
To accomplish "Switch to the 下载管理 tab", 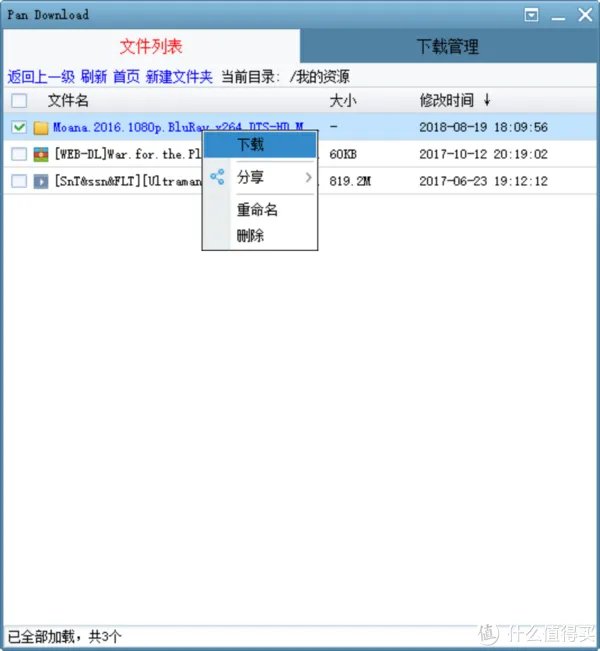I will pyautogui.click(x=448, y=46).
